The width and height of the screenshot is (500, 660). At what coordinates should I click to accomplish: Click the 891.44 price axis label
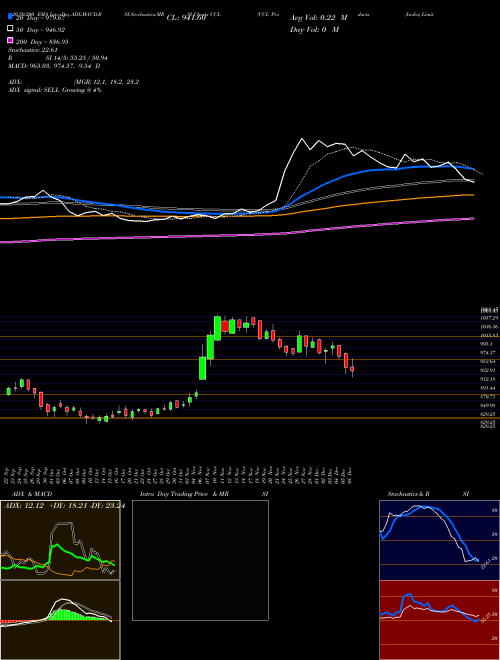tap(485, 388)
